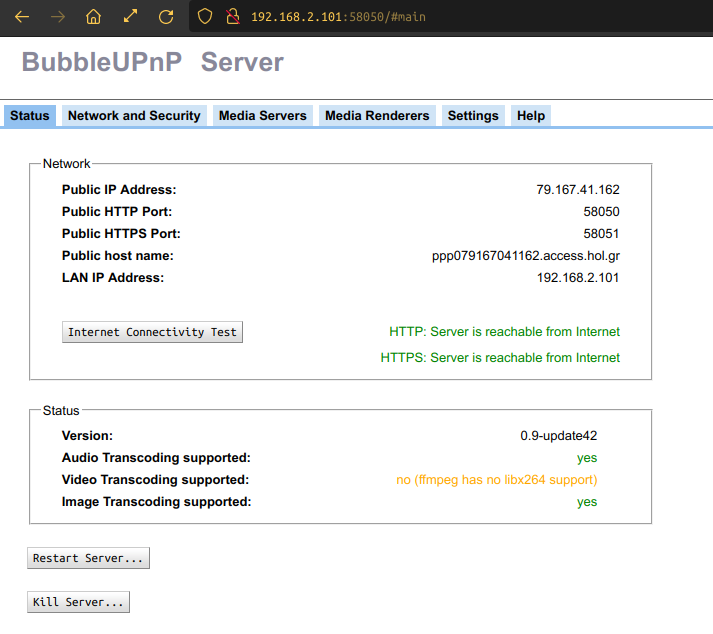Click the public IP value 79.167.41.162
This screenshot has height=634, width=713.
pos(577,189)
